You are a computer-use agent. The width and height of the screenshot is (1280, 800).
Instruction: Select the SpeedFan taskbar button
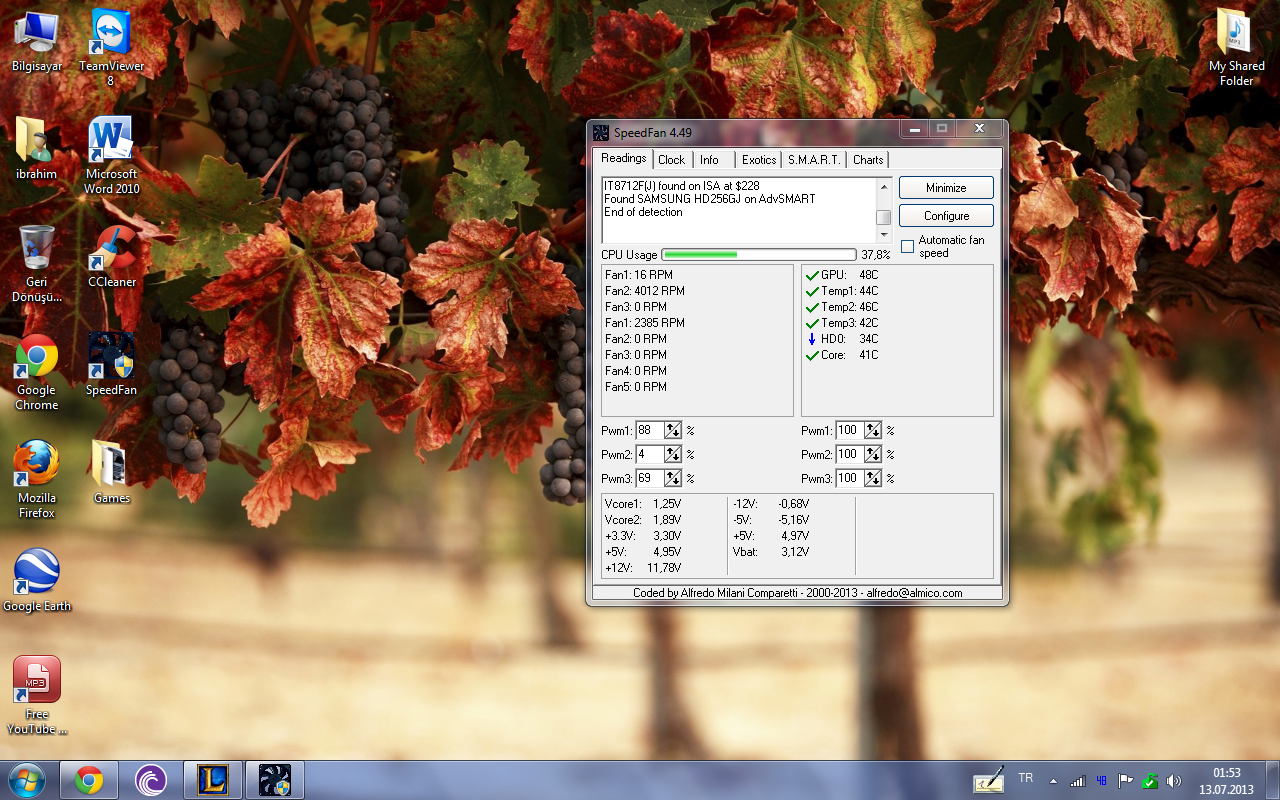(274, 779)
